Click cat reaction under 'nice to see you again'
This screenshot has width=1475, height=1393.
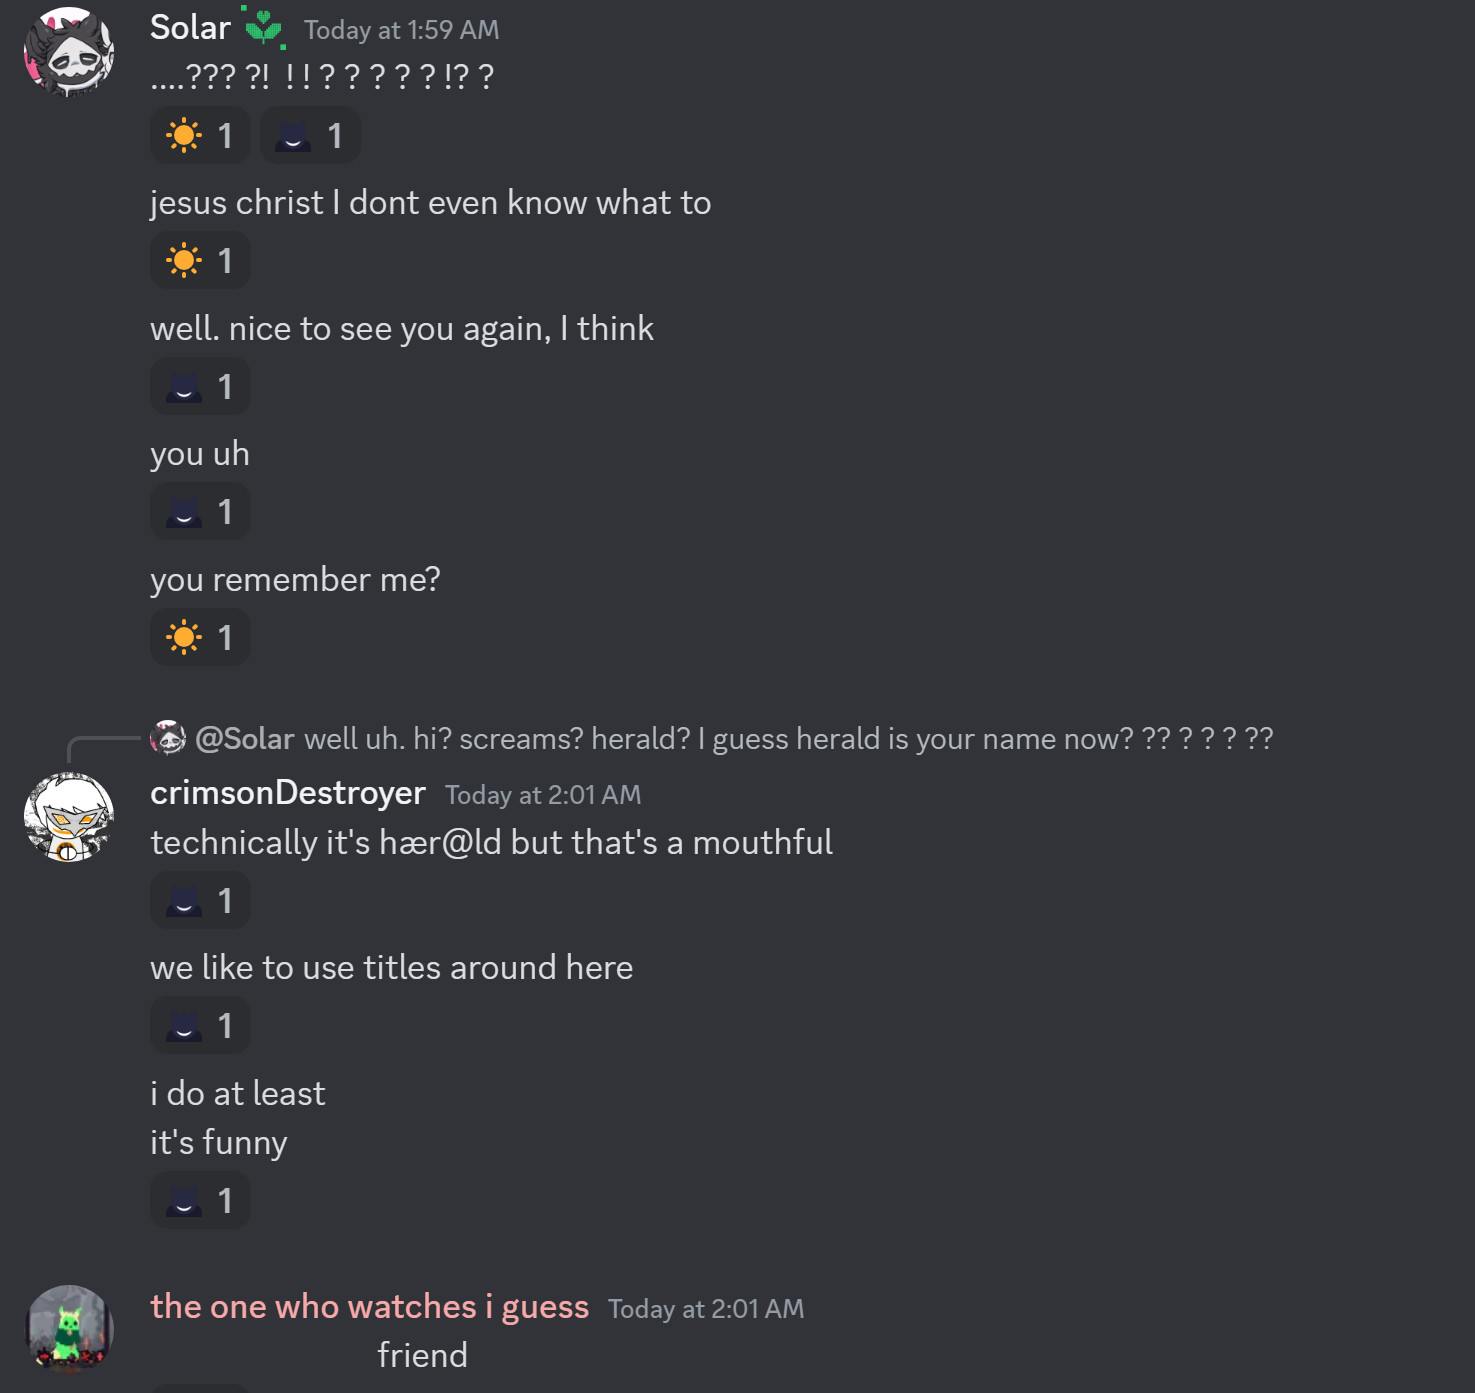tap(200, 386)
